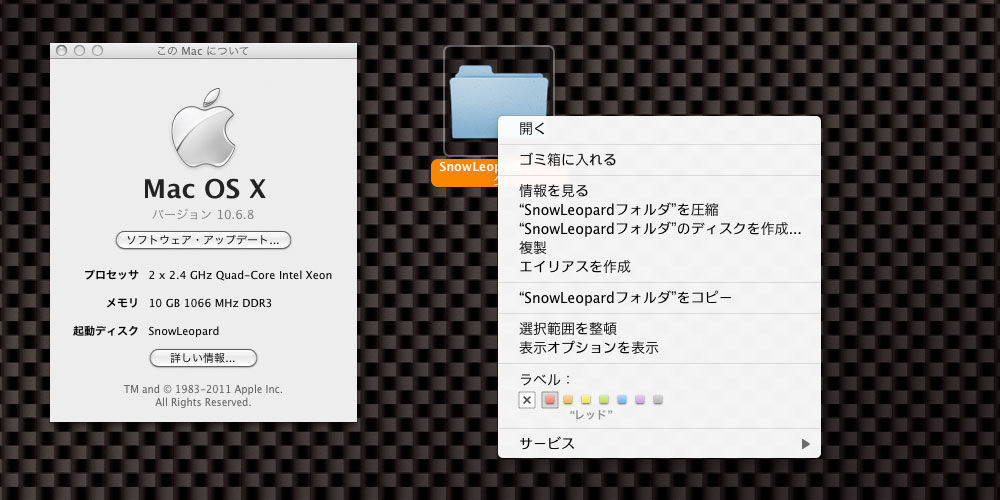Select “SnowLeopardフォルダ”を圧縮 entry
The image size is (1000, 500).
coord(659,209)
